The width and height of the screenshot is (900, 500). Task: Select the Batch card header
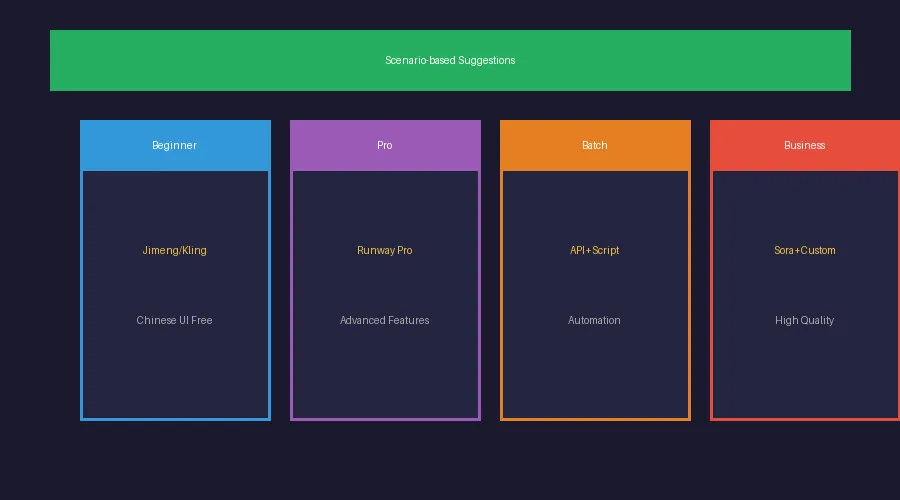[x=595, y=145]
